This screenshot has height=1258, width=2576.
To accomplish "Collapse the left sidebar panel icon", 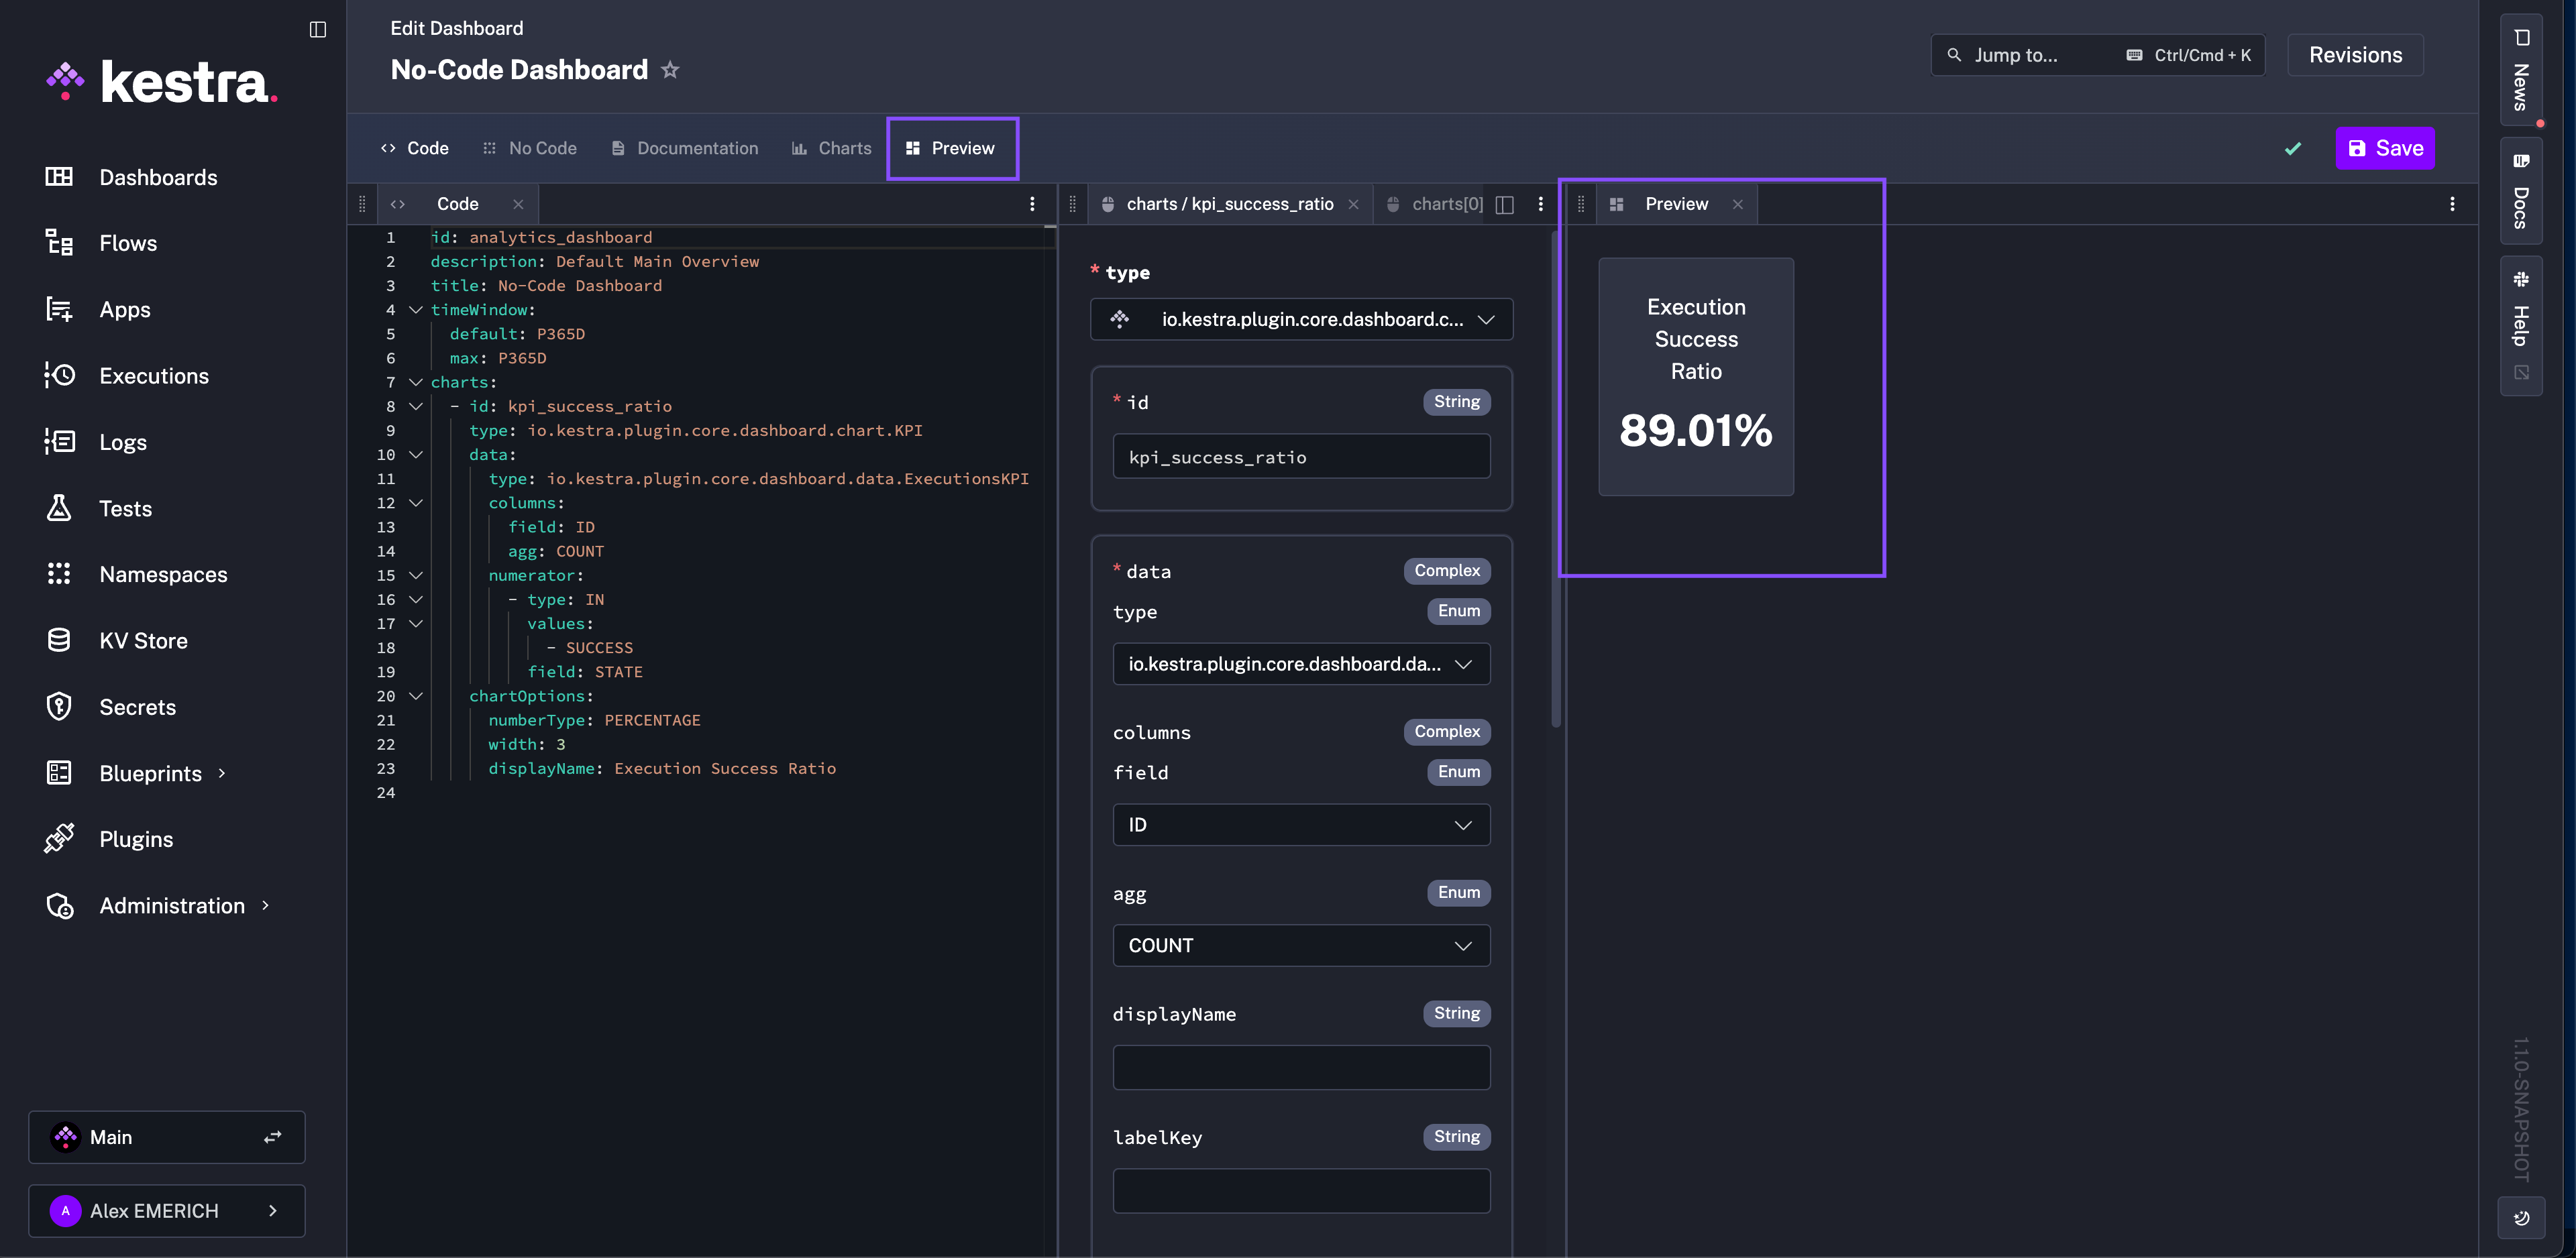I will point(318,29).
